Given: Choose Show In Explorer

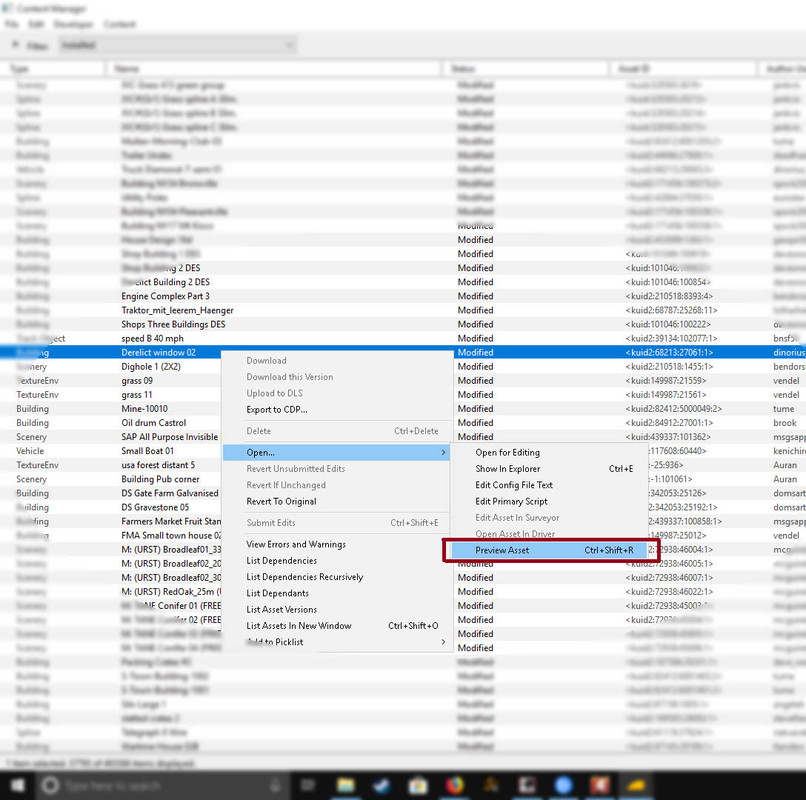Looking at the screenshot, I should point(548,469).
